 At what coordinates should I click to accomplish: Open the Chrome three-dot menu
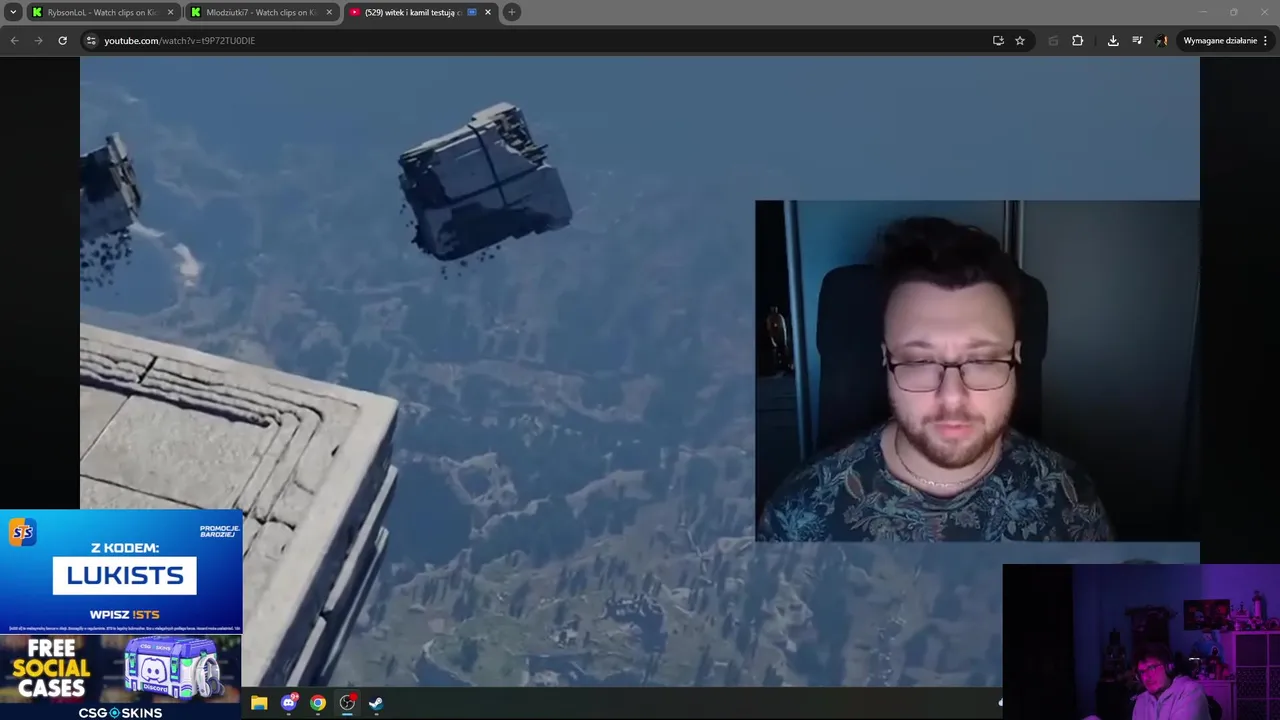point(1266,40)
